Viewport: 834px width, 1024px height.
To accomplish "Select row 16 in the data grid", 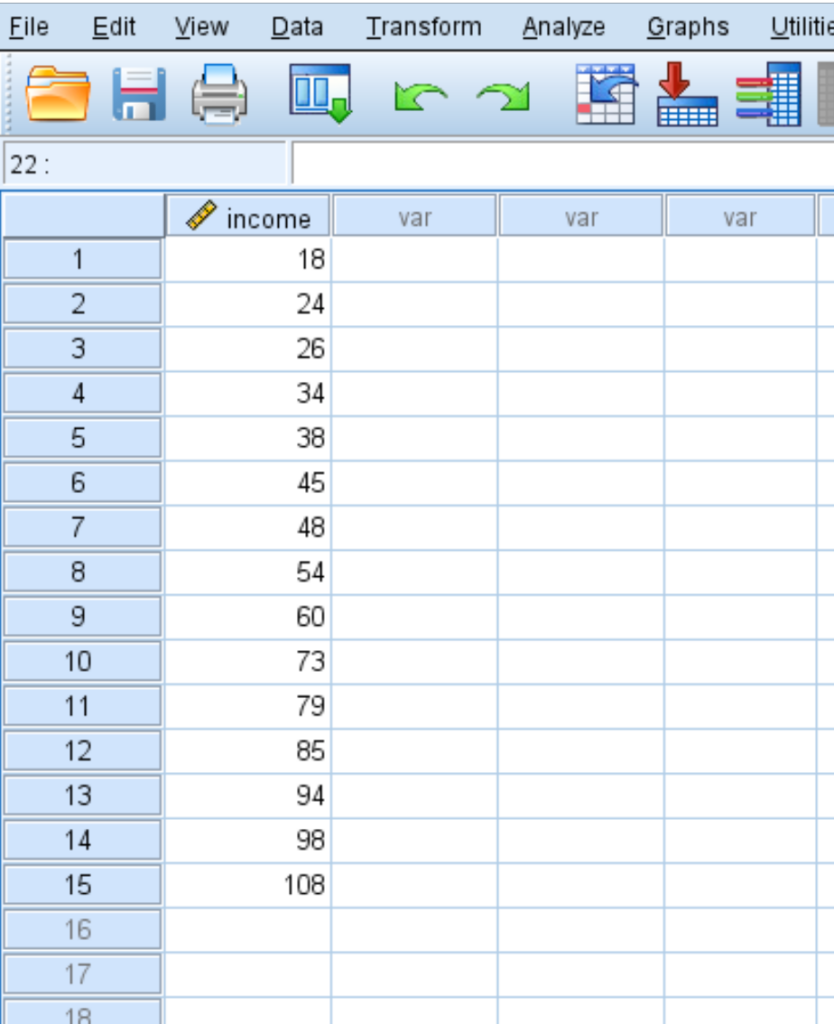I will 81,928.
